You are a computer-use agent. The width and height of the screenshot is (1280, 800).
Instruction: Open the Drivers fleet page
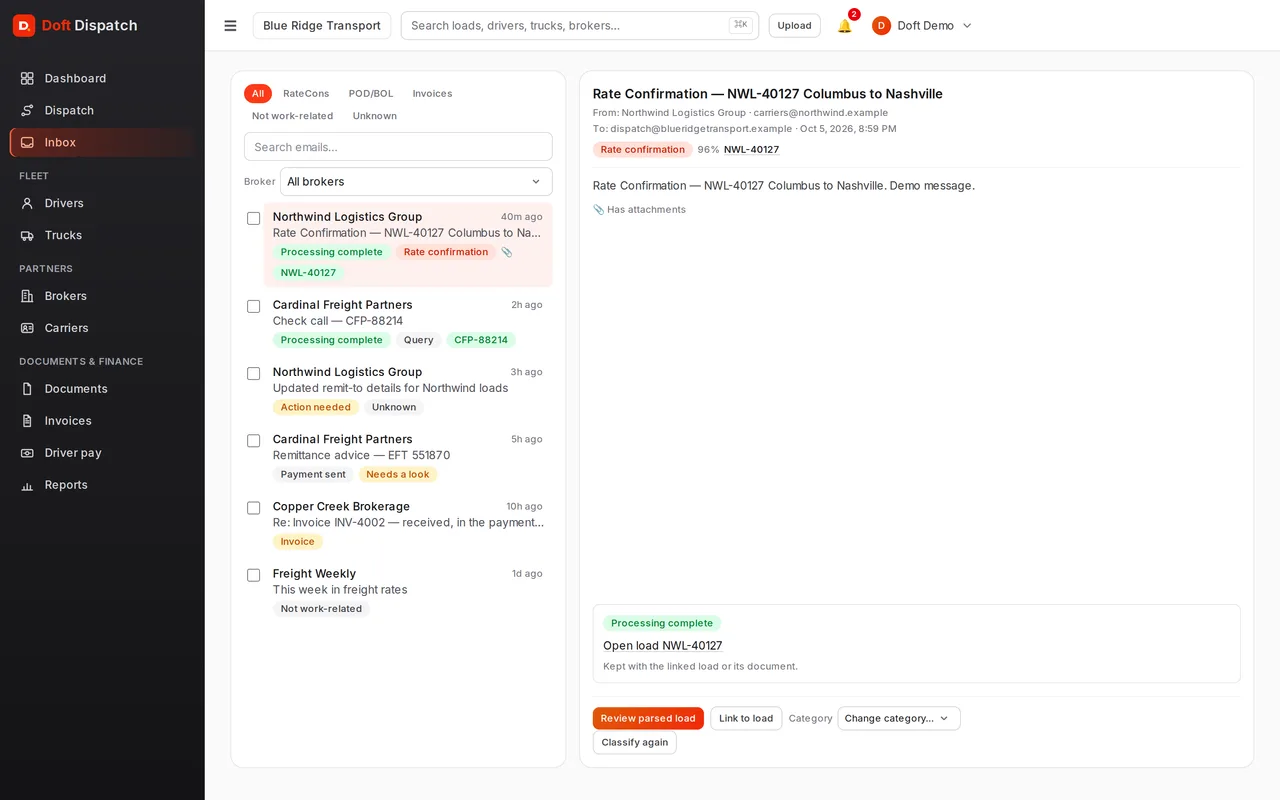coord(102,203)
